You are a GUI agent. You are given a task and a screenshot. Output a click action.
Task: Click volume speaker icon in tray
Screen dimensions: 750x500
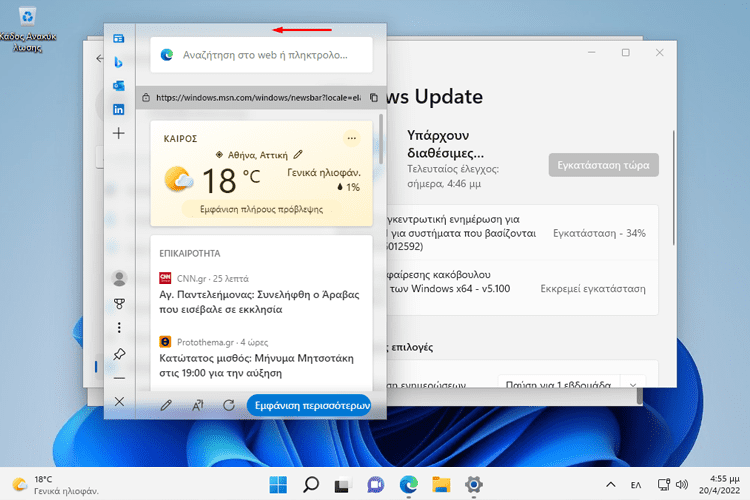tap(682, 485)
